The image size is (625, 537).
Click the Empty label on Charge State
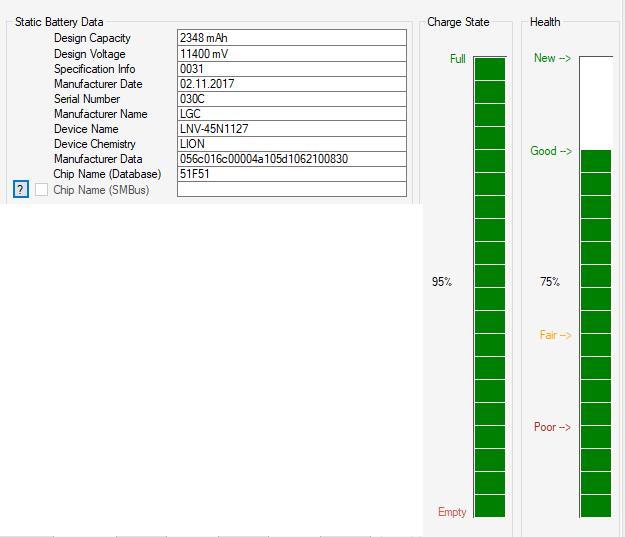click(x=452, y=512)
